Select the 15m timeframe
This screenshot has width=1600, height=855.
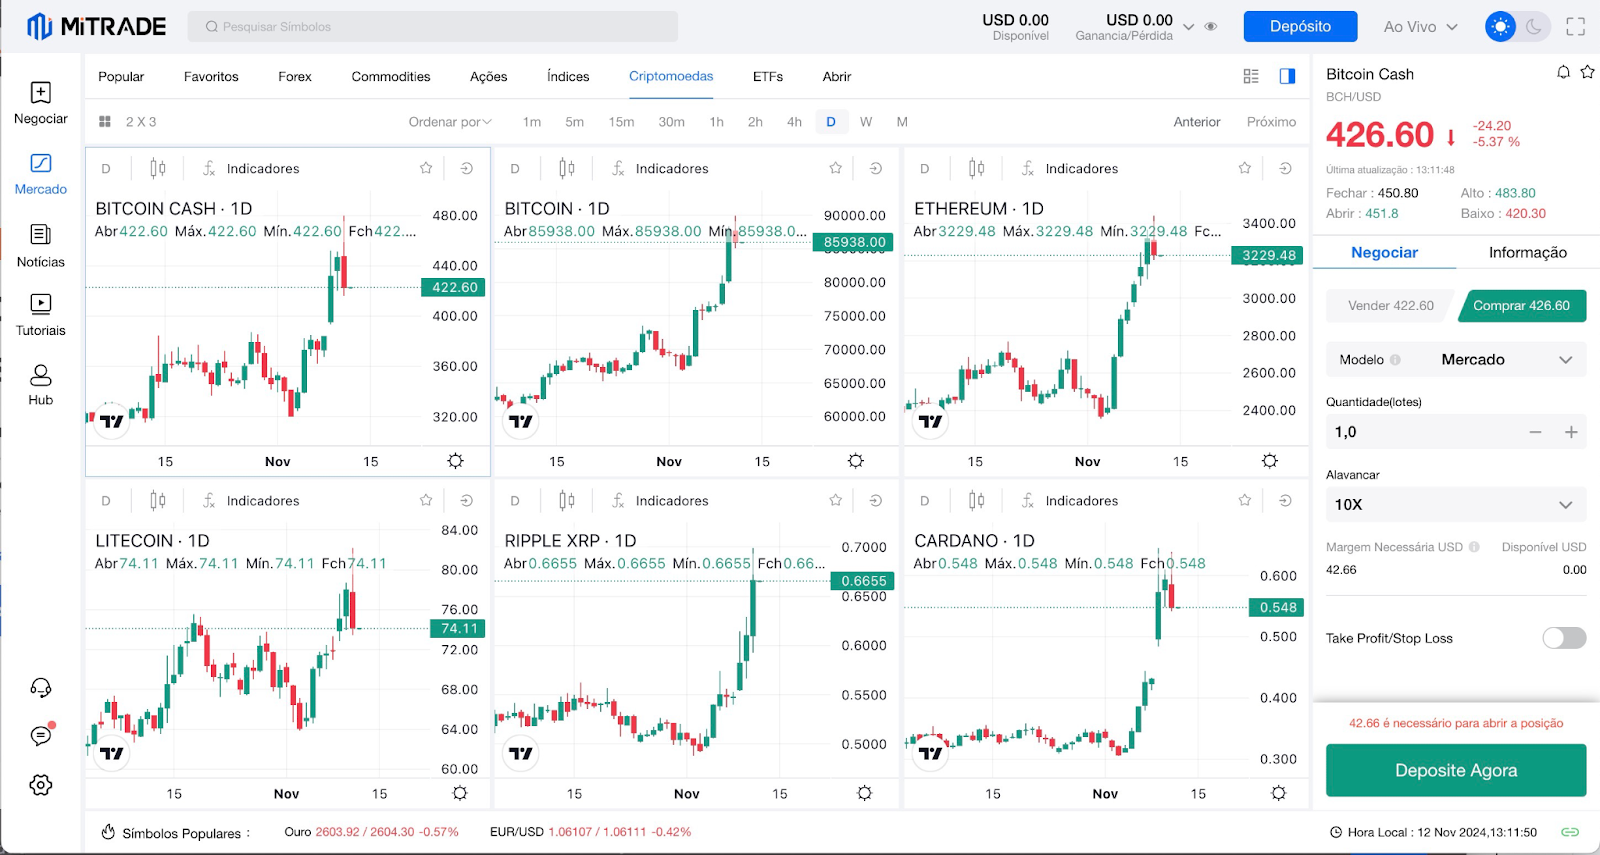621,122
